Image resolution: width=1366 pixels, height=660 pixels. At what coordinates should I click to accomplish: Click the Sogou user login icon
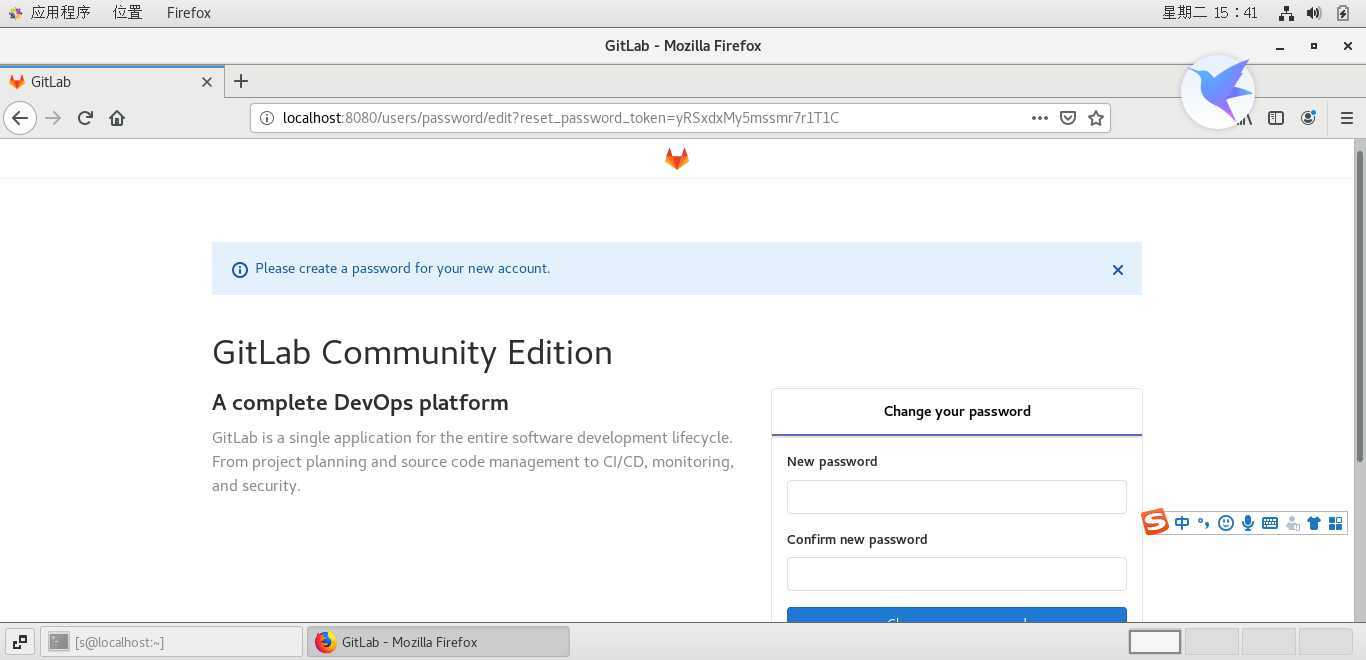[1292, 523]
